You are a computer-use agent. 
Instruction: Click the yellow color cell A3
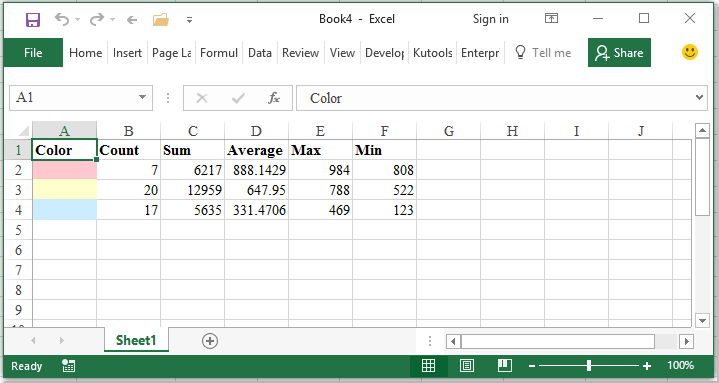[65, 190]
